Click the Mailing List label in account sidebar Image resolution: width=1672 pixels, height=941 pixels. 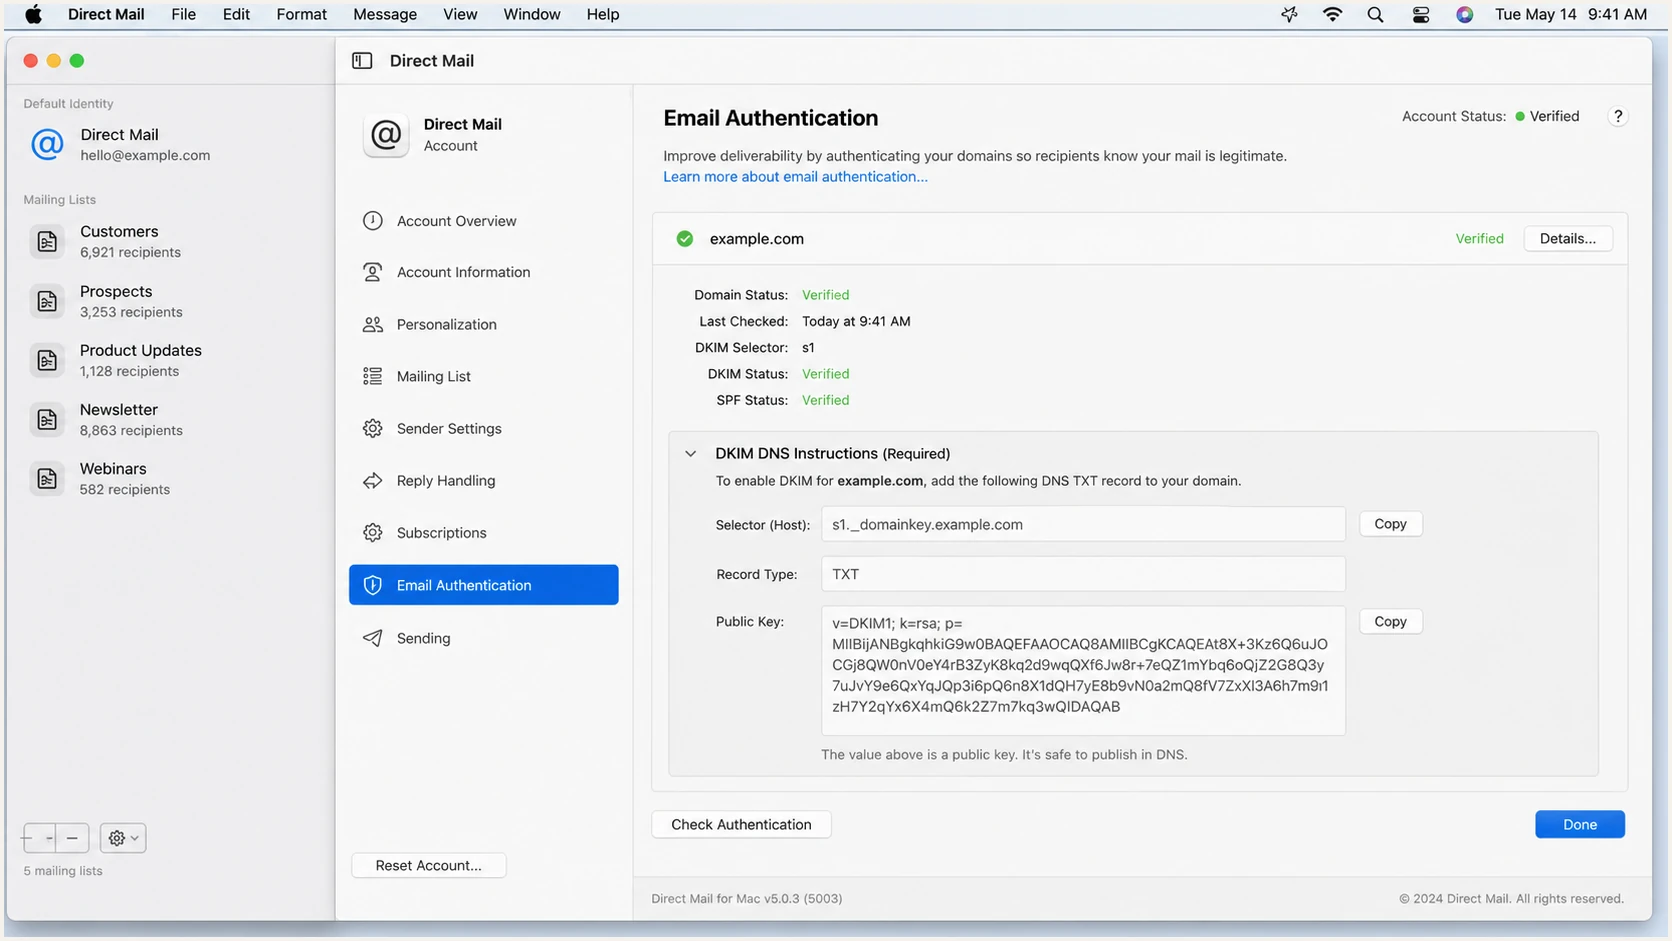pyautogui.click(x=434, y=376)
